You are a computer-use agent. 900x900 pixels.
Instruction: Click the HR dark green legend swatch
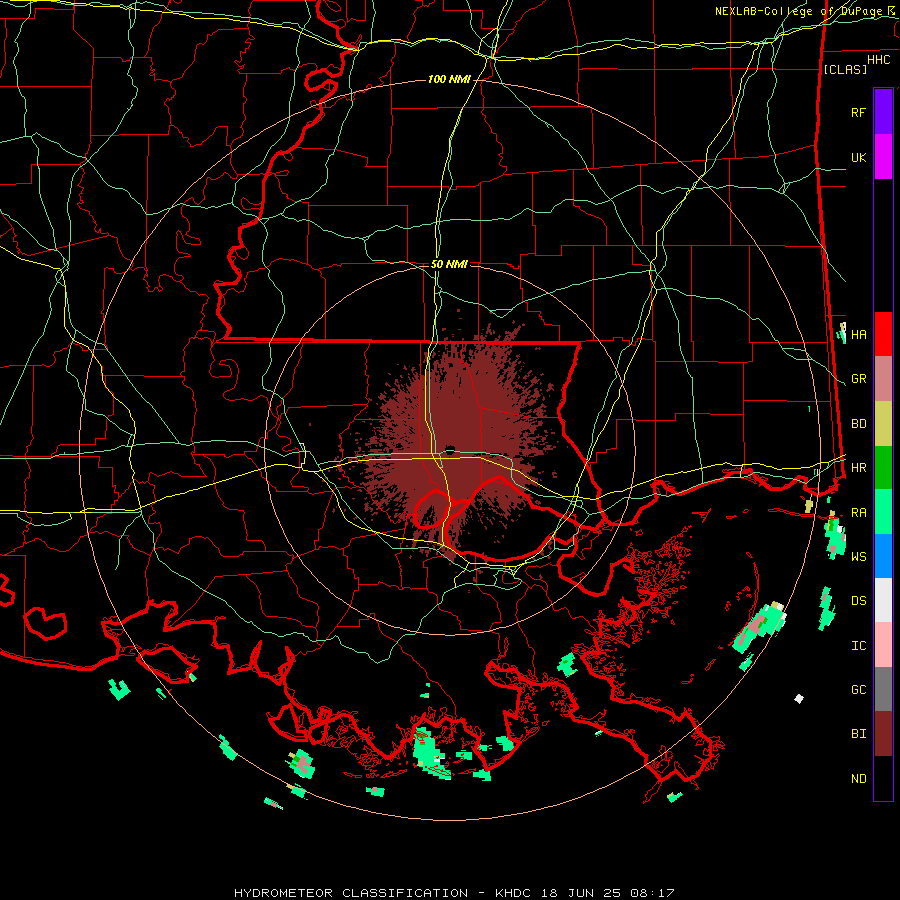pyautogui.click(x=883, y=468)
